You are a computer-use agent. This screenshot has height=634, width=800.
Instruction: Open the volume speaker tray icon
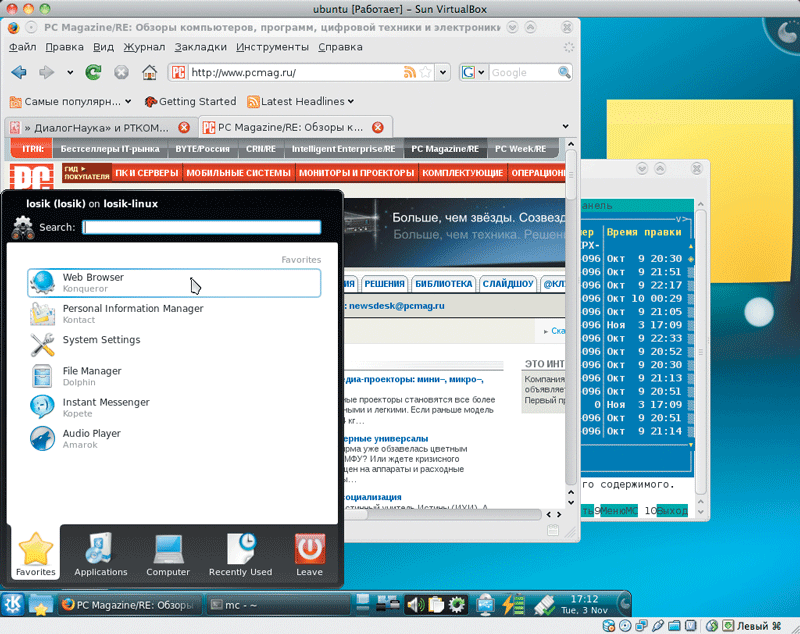click(x=415, y=605)
